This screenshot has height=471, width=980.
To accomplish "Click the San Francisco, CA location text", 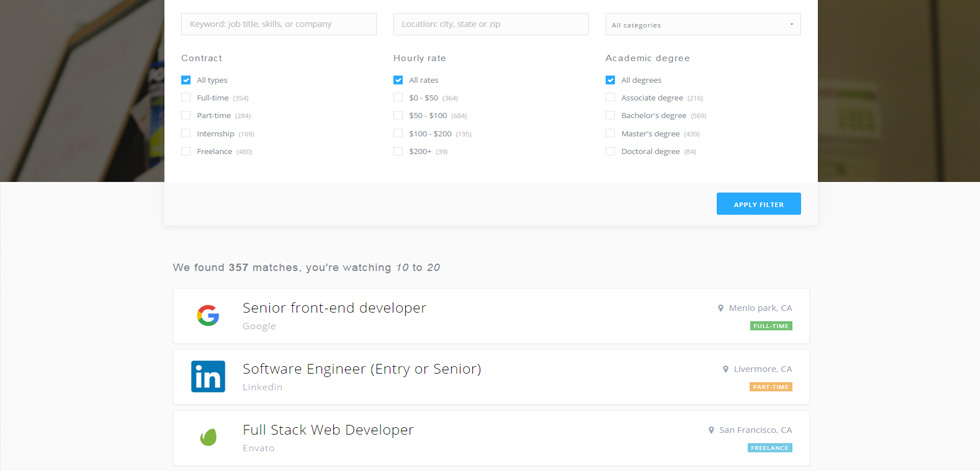I will [x=756, y=430].
